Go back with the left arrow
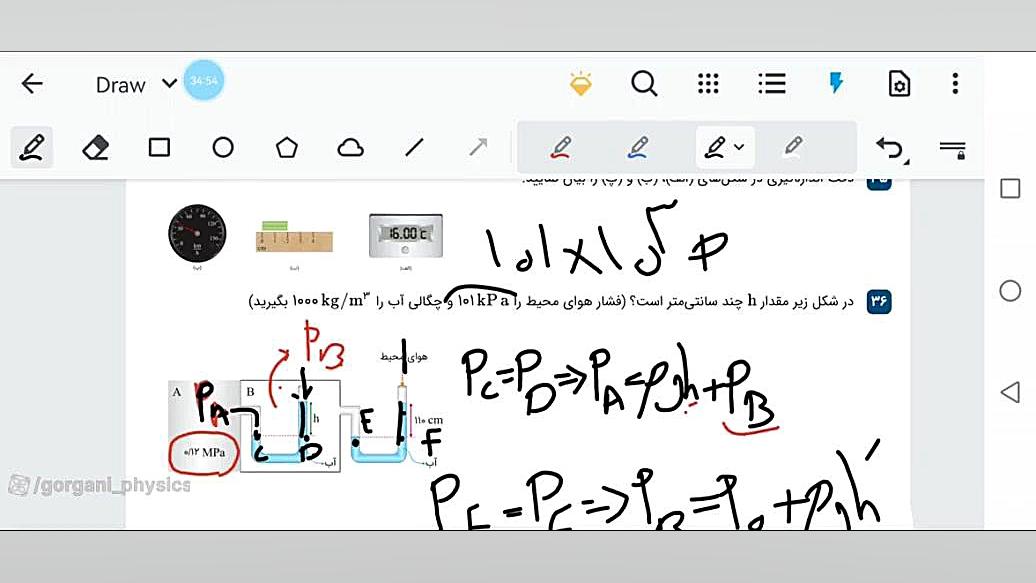This screenshot has width=1036, height=583. coord(32,84)
